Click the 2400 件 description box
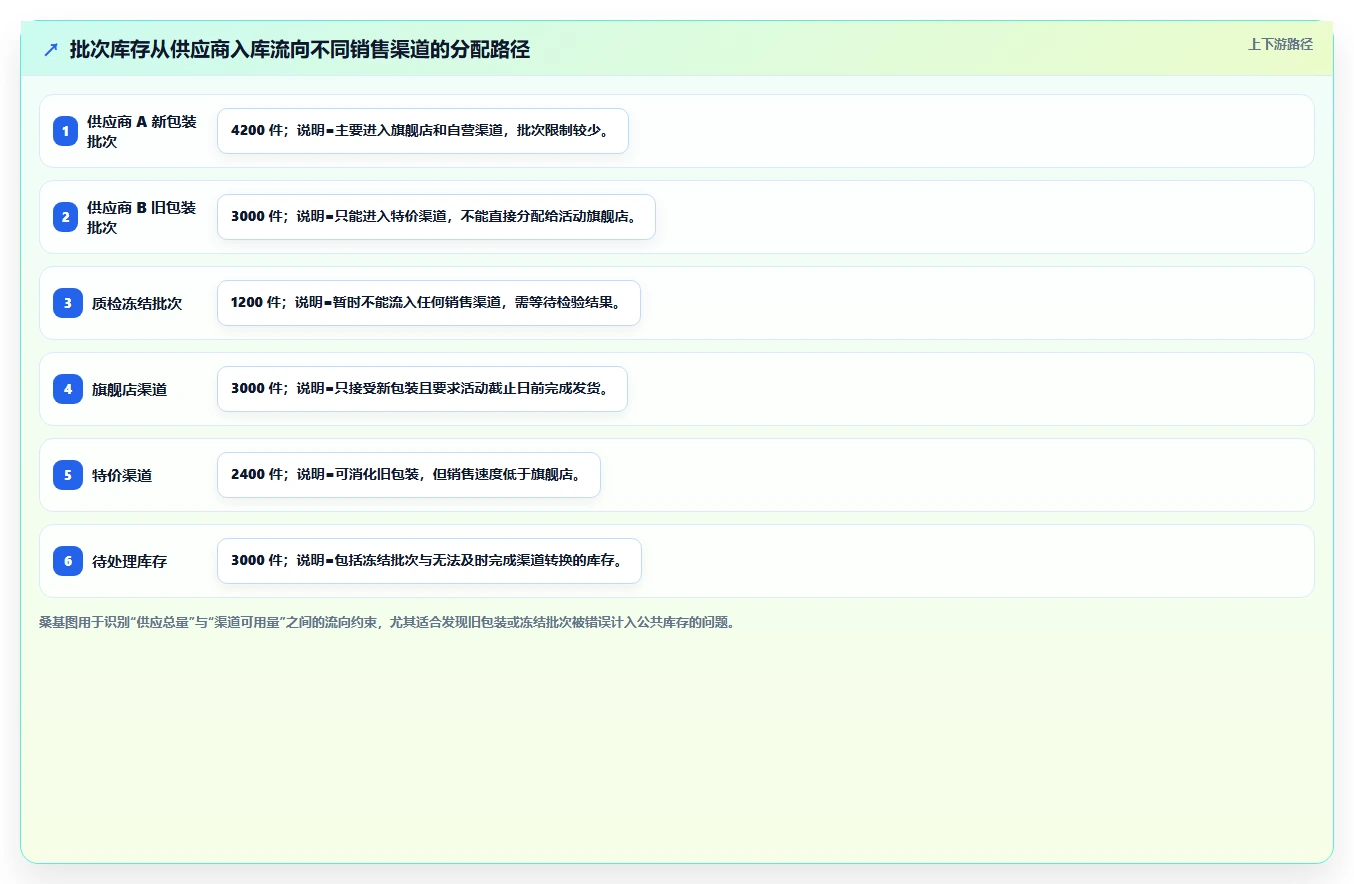This screenshot has height=884, width=1354. (x=409, y=475)
